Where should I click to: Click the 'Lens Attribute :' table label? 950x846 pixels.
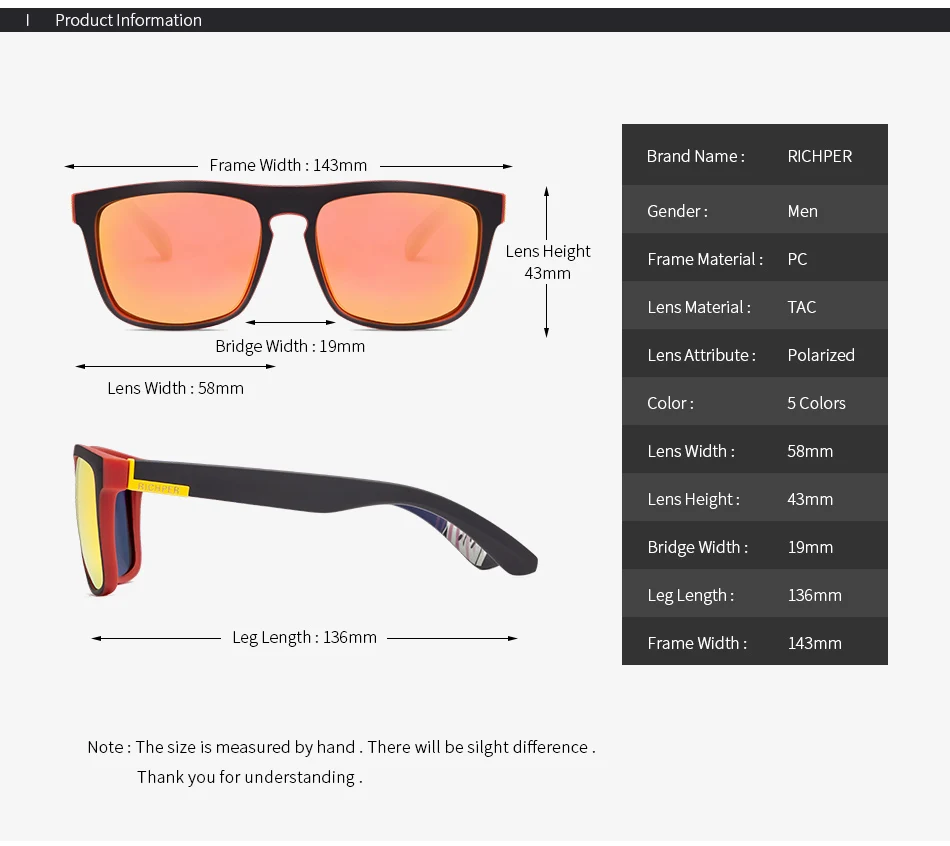[x=702, y=355]
